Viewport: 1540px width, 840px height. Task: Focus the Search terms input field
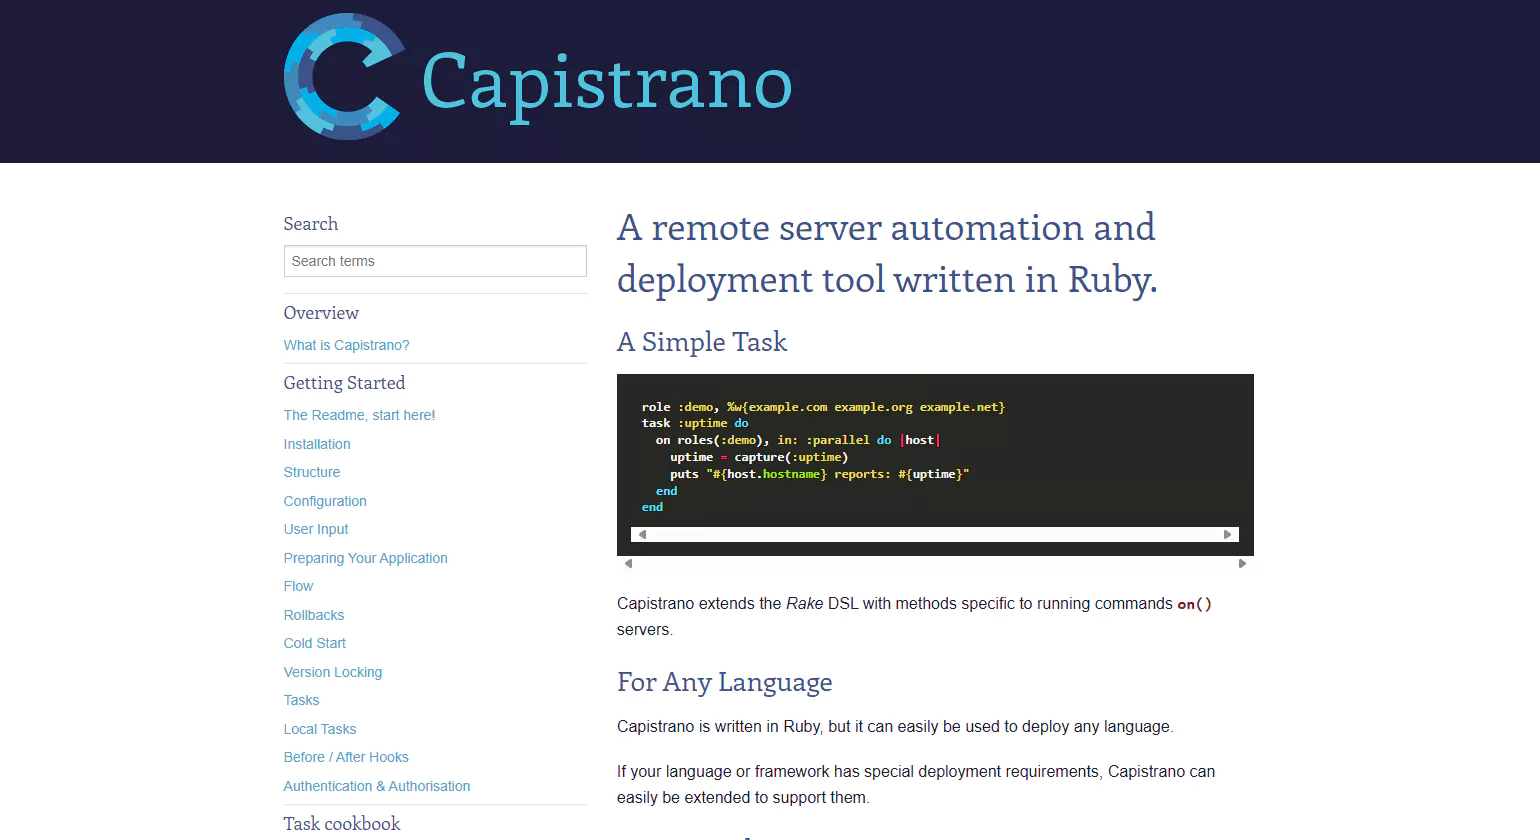[x=435, y=261]
